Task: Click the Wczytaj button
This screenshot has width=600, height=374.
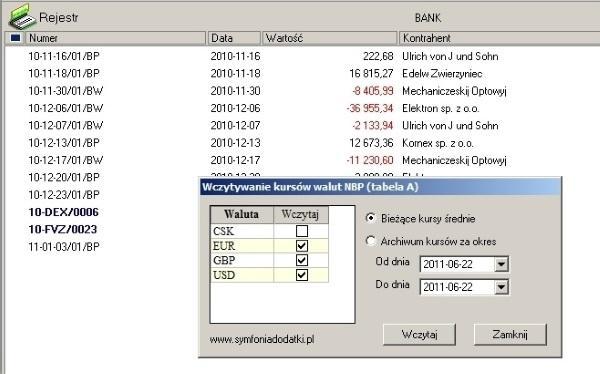Action: tap(419, 335)
